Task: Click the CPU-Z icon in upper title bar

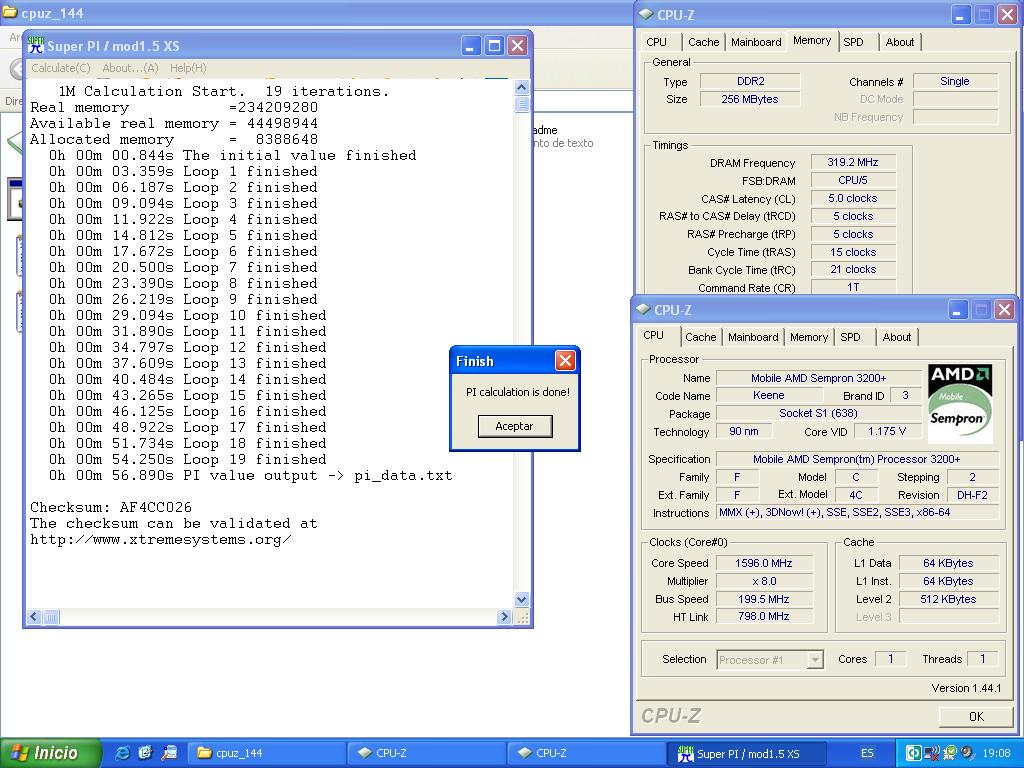Action: (646, 14)
